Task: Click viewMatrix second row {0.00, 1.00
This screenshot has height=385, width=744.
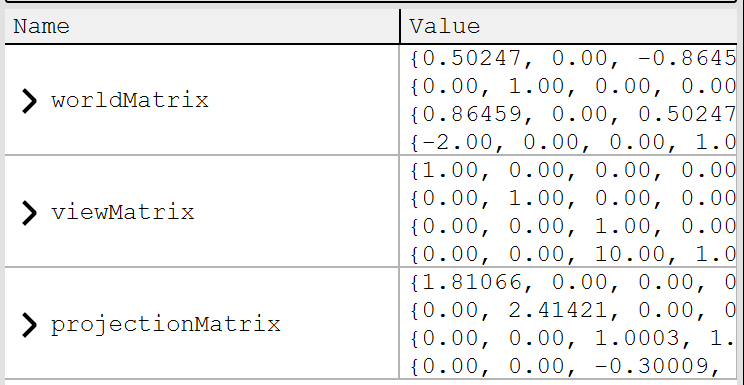Action: (573, 199)
